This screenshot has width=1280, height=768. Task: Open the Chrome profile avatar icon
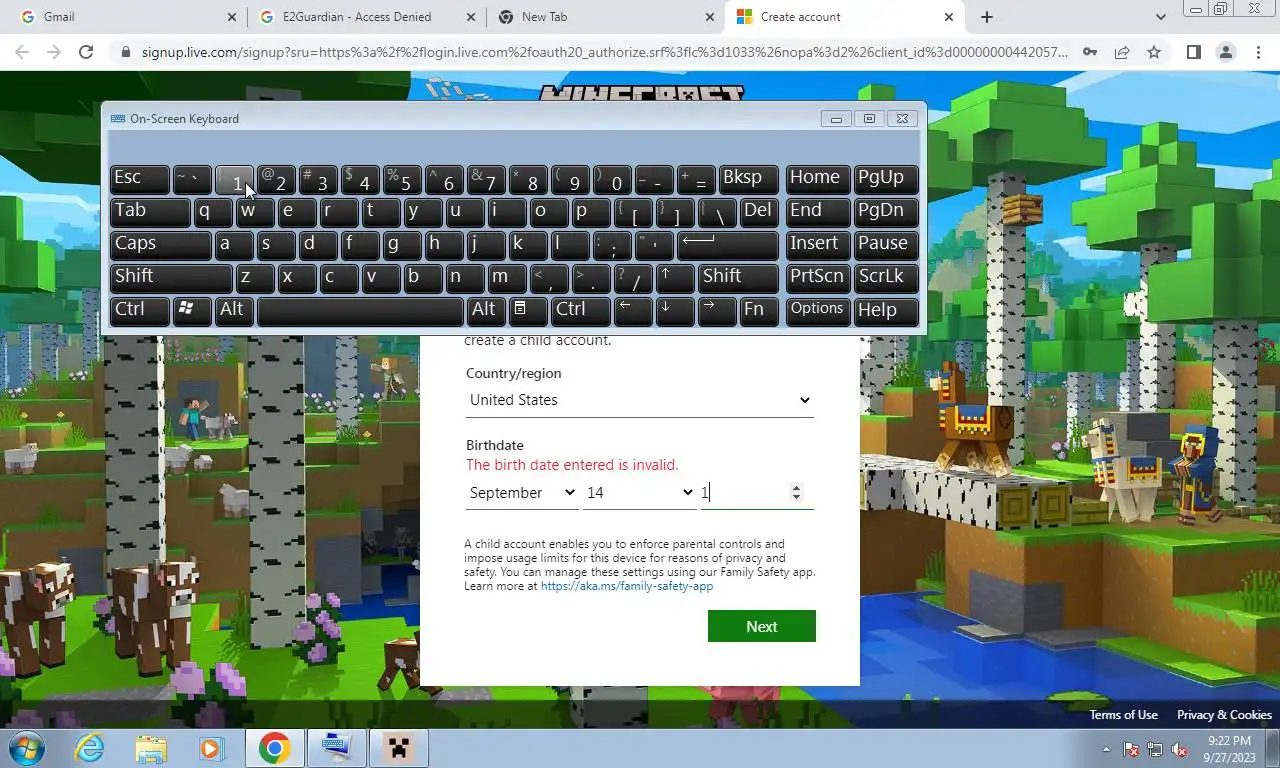tap(1225, 52)
